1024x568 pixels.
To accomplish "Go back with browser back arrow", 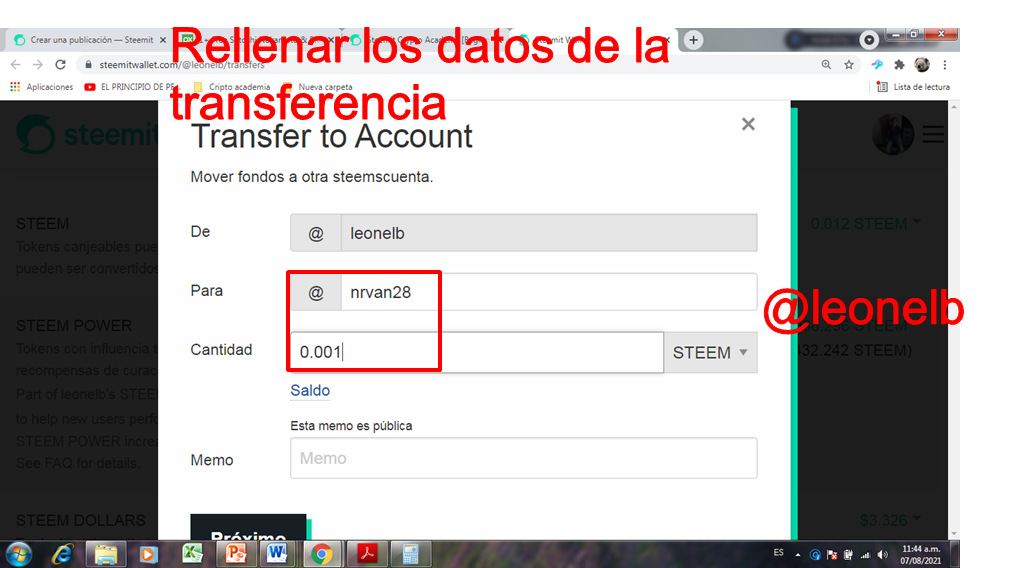I will (x=16, y=65).
